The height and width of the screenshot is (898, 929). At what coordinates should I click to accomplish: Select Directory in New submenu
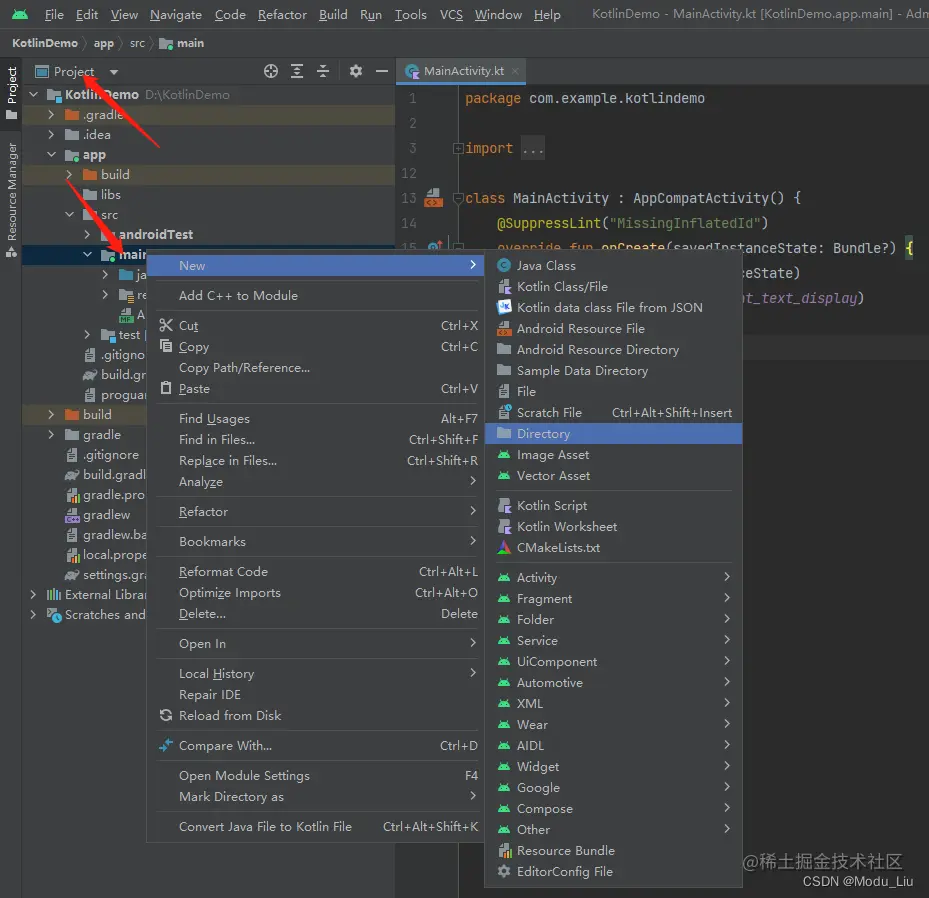[613, 434]
